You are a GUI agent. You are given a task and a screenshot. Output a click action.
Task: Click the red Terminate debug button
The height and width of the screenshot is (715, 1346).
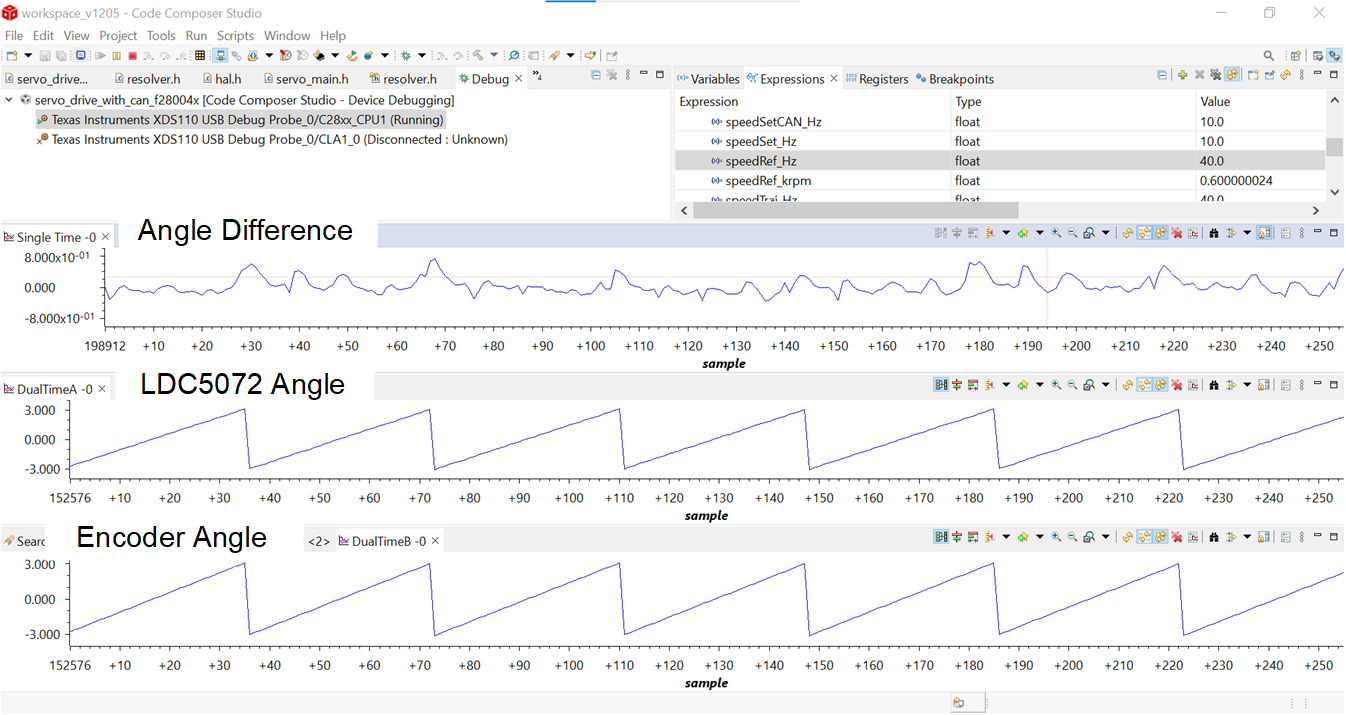(132, 56)
